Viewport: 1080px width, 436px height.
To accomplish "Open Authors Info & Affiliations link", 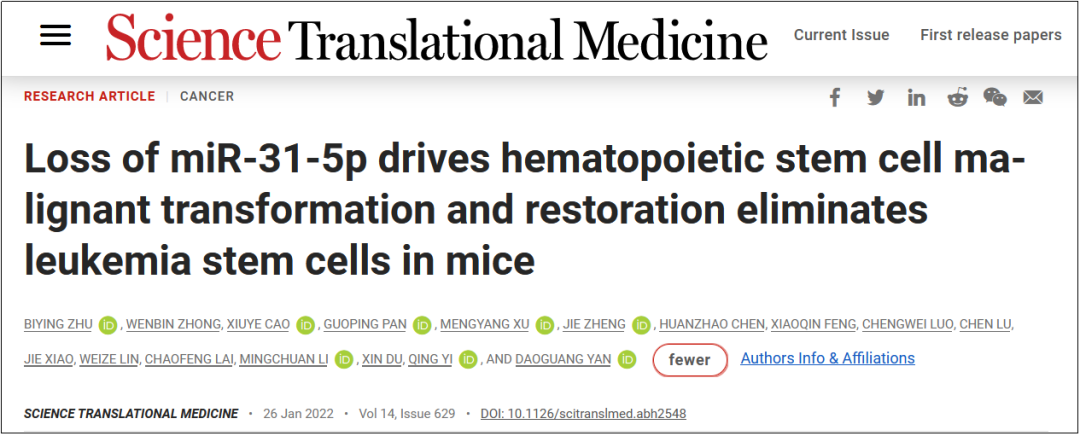I will tap(827, 358).
